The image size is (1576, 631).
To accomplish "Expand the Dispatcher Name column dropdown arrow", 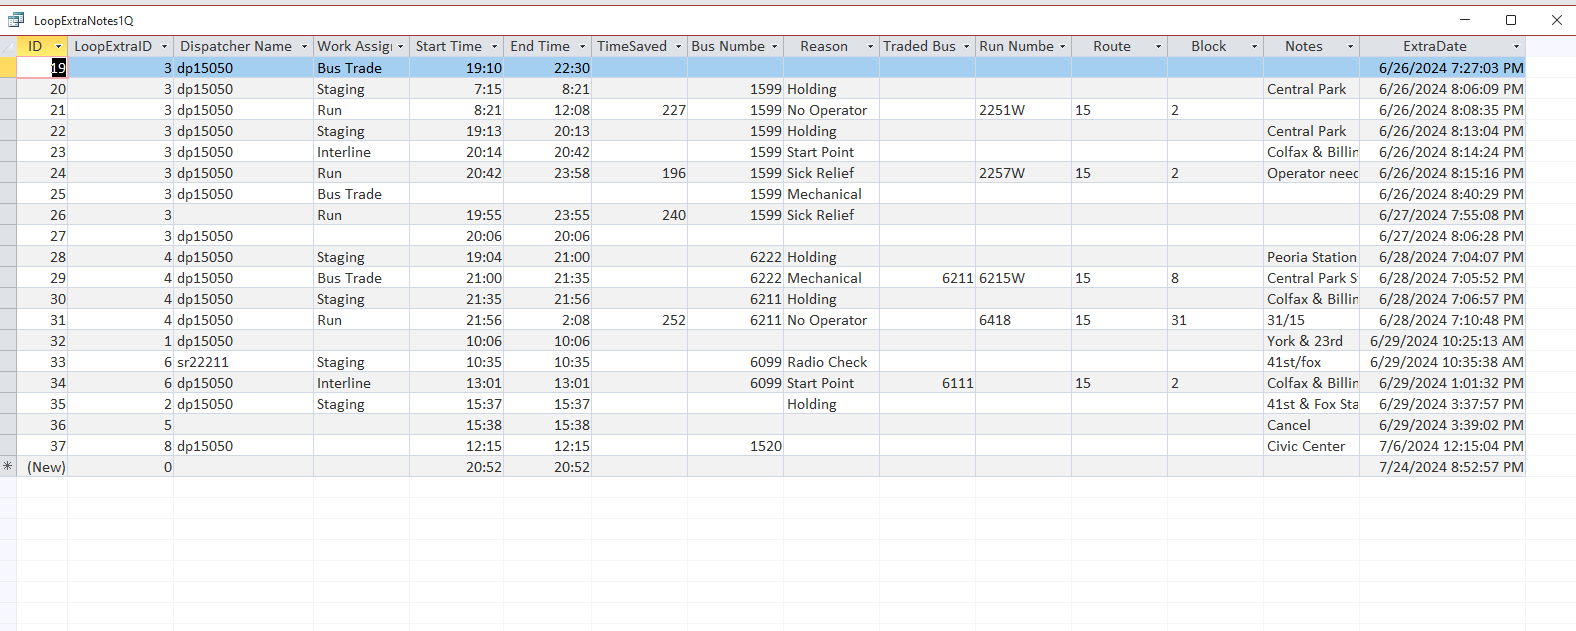I will click(x=304, y=47).
